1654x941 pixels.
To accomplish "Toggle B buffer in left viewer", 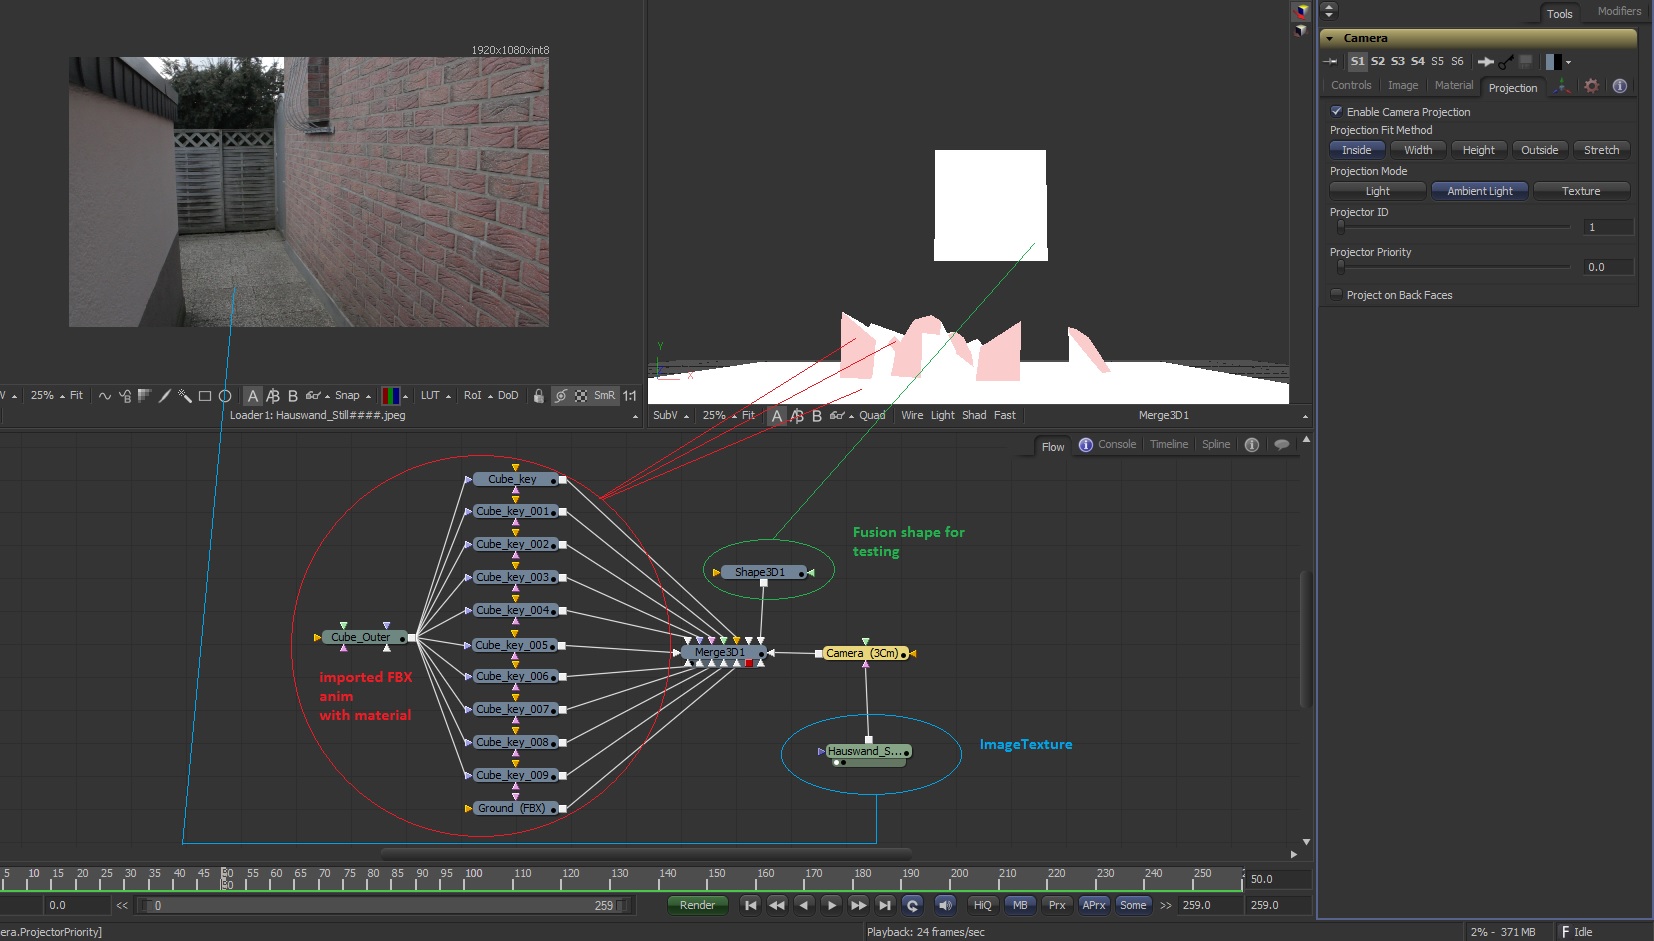I will [x=293, y=396].
